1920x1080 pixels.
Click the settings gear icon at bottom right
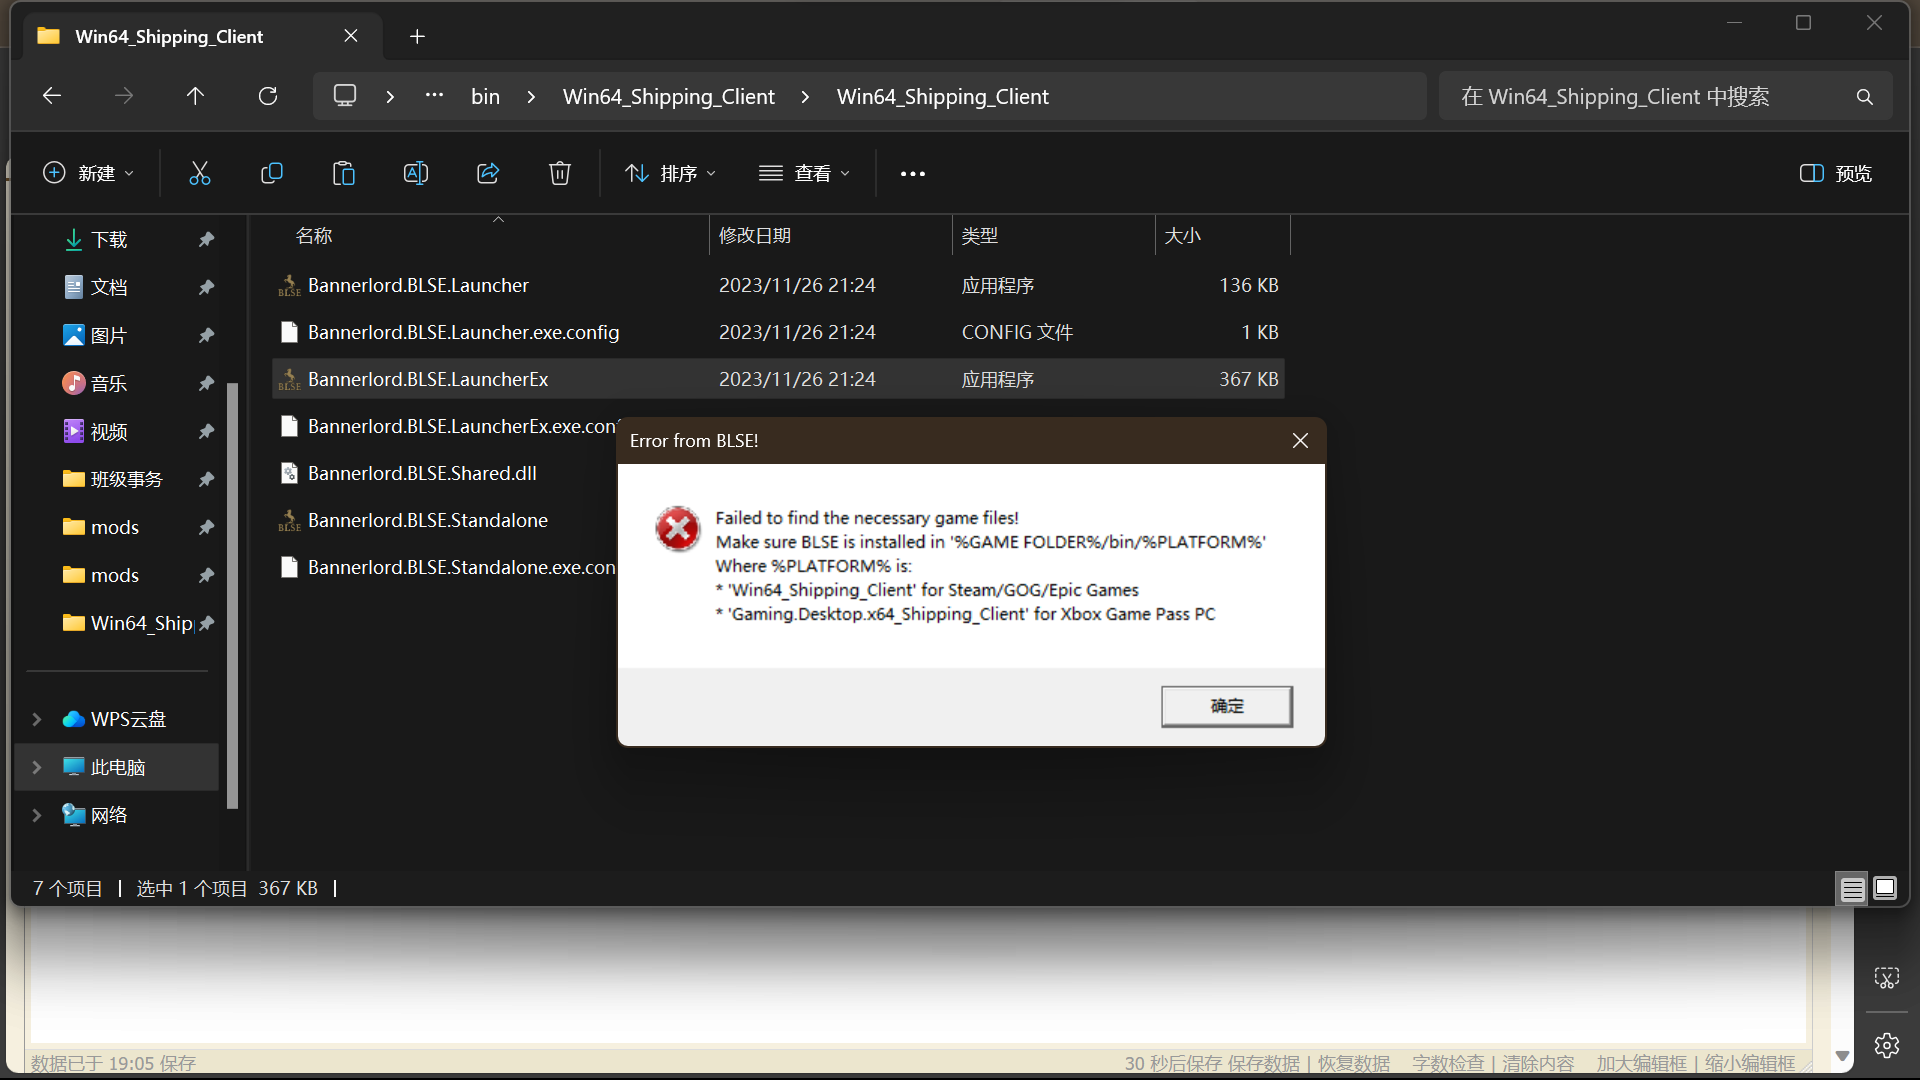coord(1886,1045)
